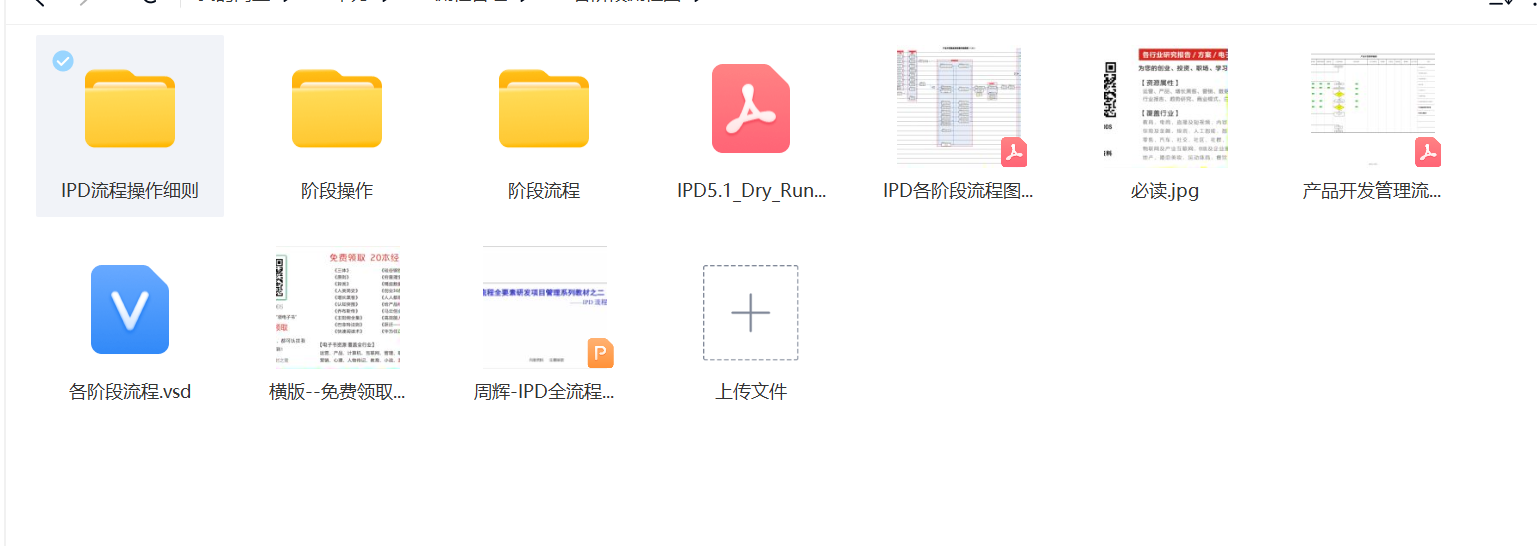Image resolution: width=1537 pixels, height=546 pixels.
Task: Open the 必读.jpg image thumbnail
Action: coord(1165,105)
